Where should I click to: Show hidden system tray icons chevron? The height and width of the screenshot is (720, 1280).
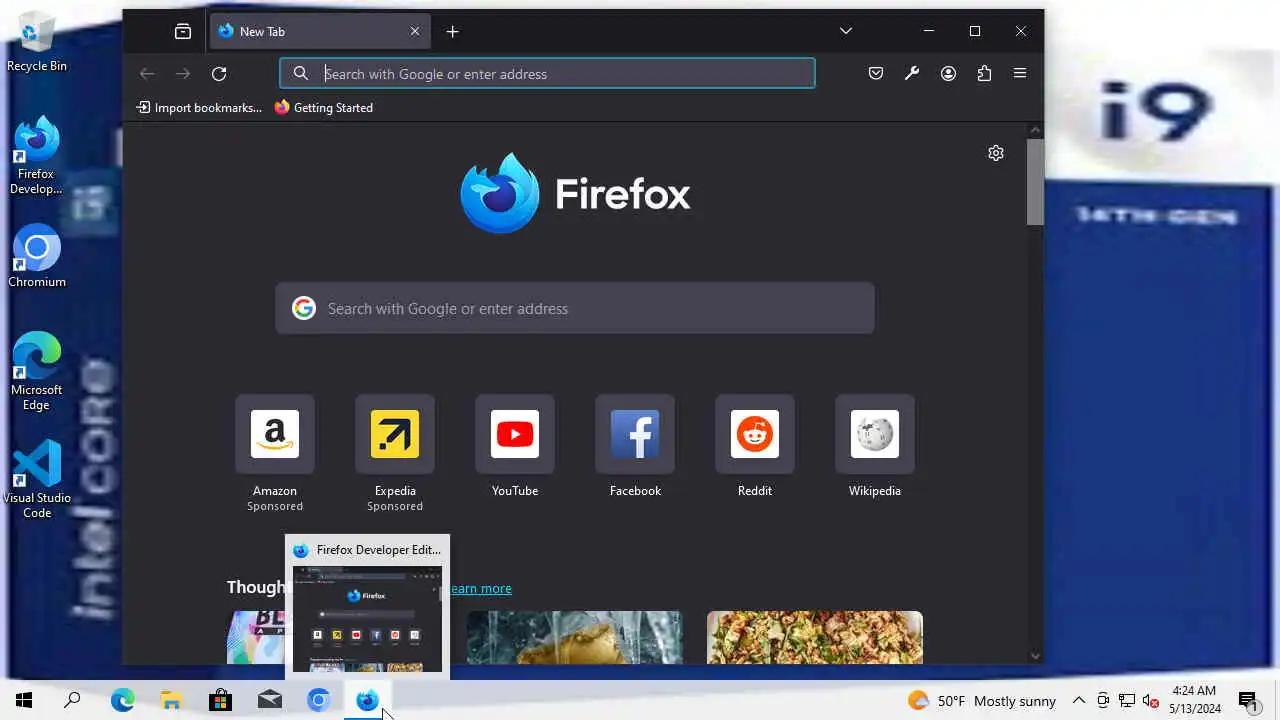click(1079, 701)
